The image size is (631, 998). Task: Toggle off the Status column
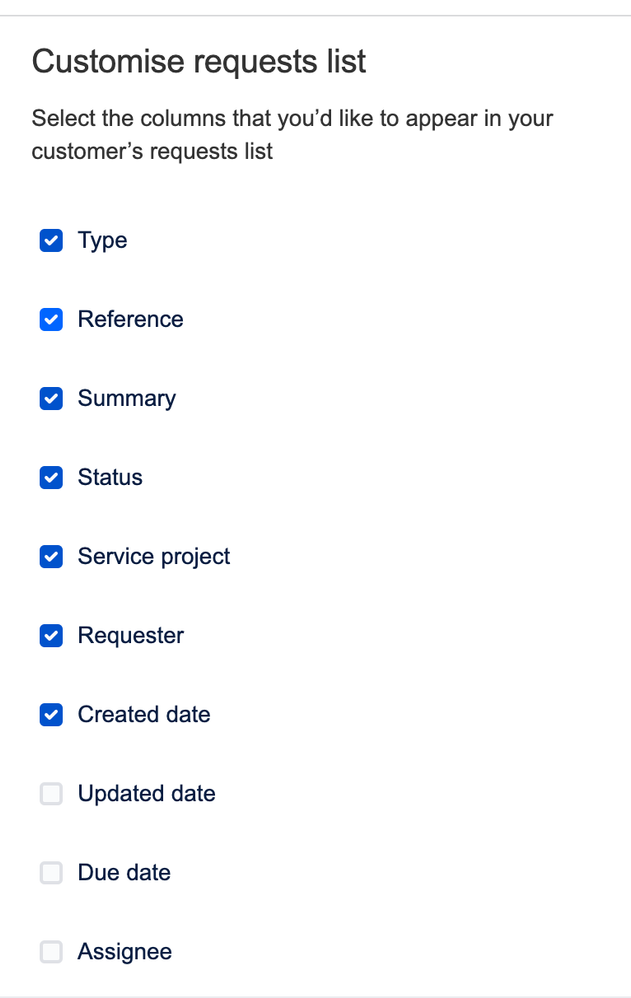[50, 477]
